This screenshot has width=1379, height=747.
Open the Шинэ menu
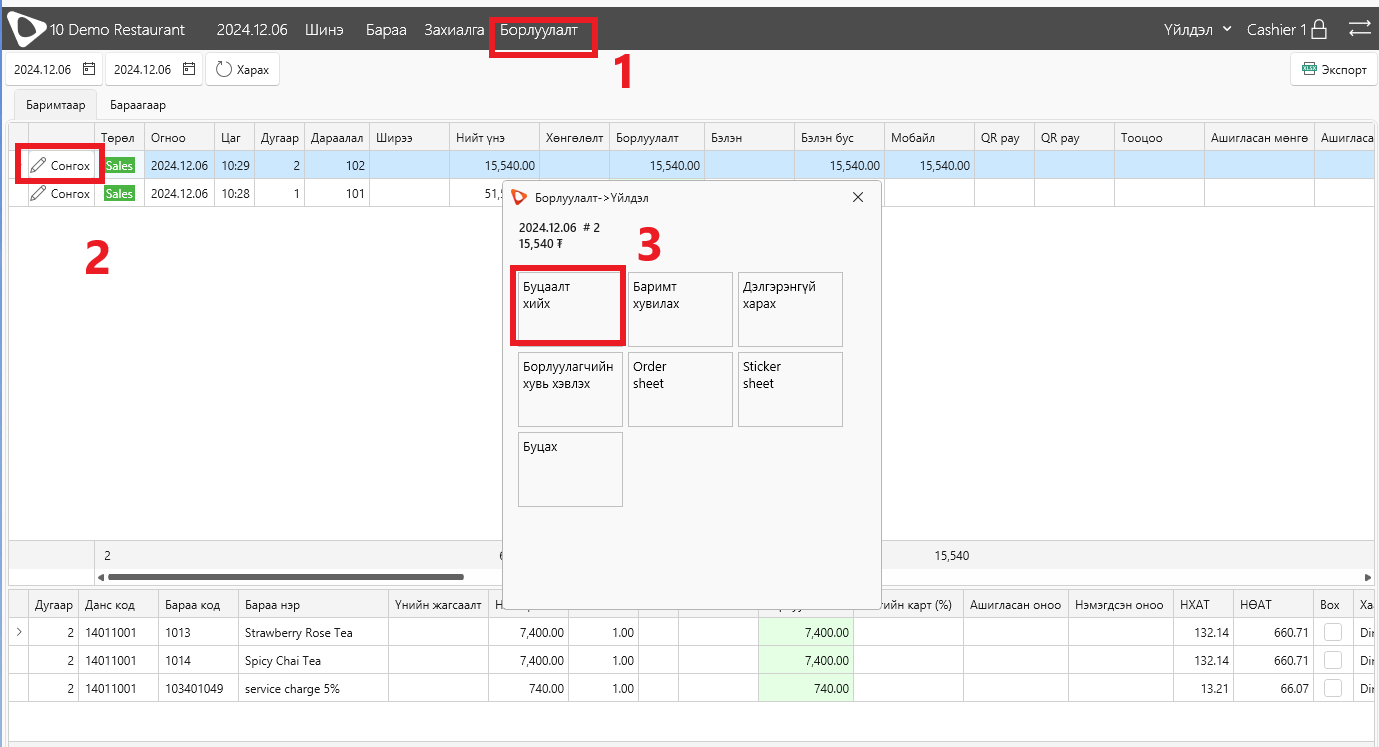(x=324, y=30)
